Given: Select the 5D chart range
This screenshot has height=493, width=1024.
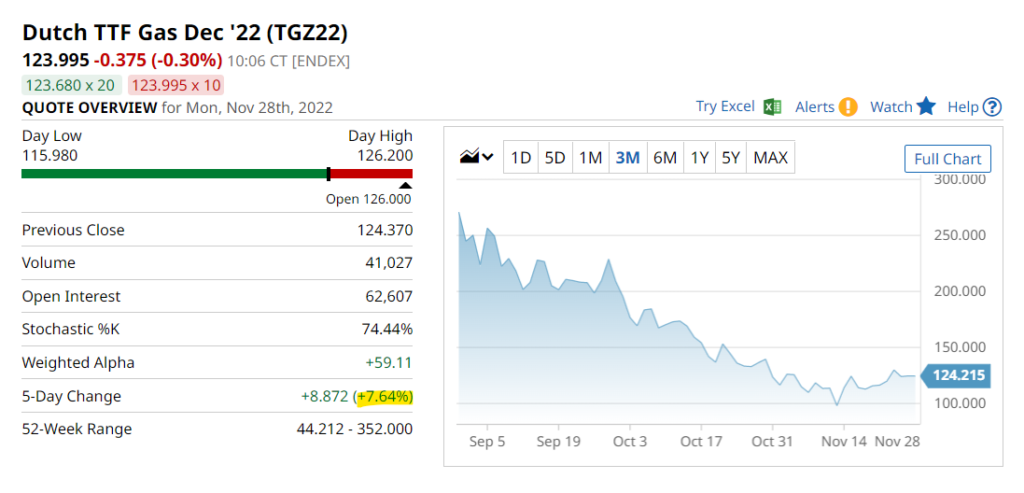Looking at the screenshot, I should [555, 157].
